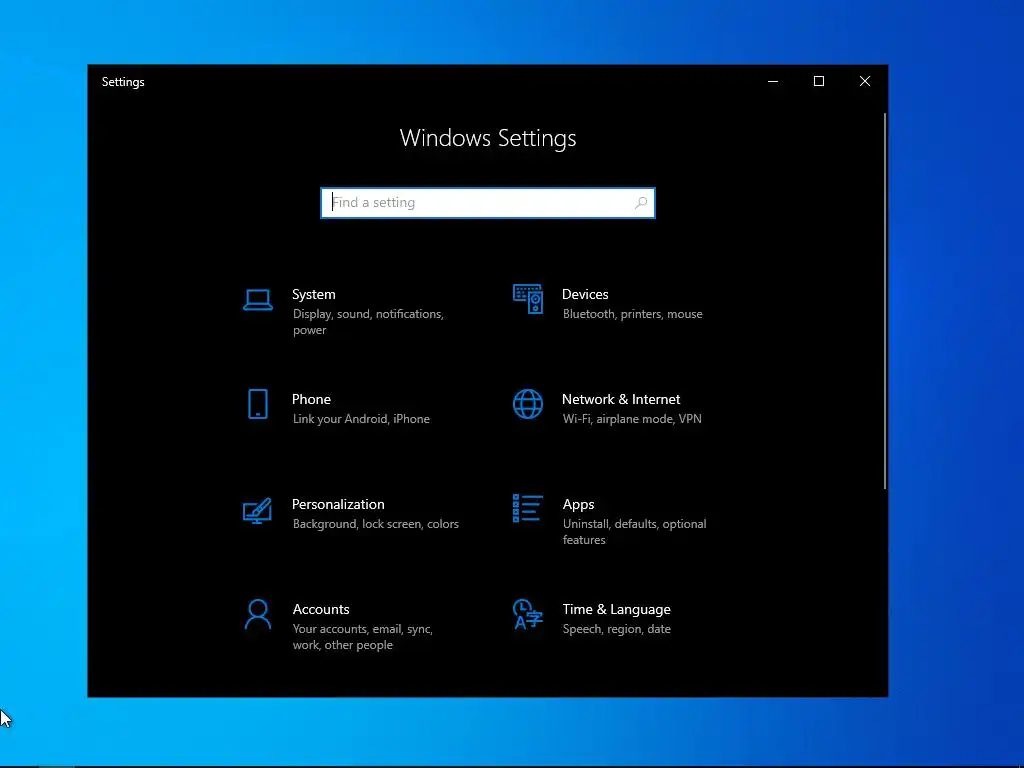Open the Personalization paintbrush icon
1024x768 pixels.
pos(257,511)
